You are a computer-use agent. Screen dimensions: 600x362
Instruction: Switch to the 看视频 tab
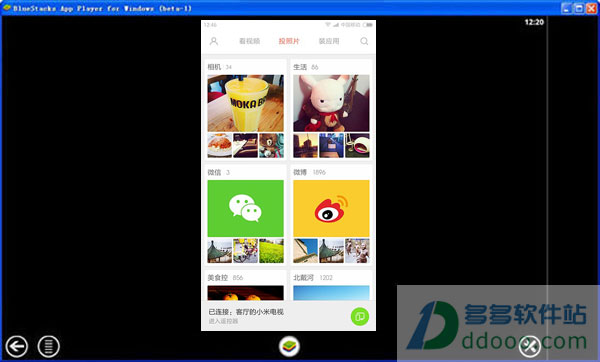[x=249, y=41]
